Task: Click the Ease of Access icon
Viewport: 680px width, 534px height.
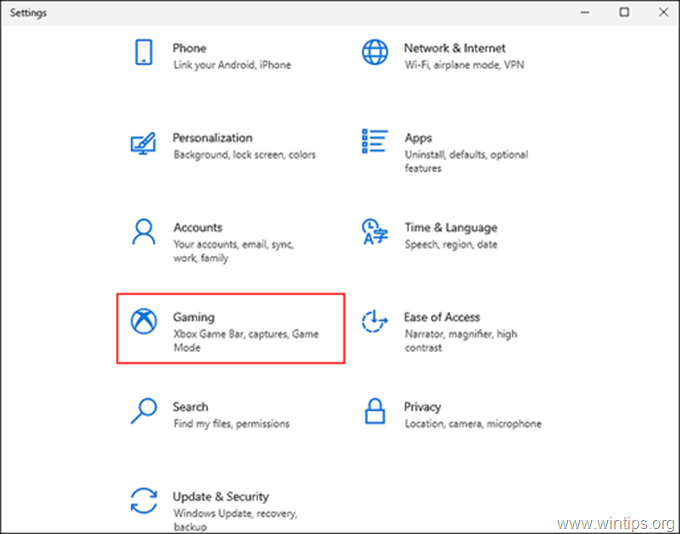Action: pos(375,321)
